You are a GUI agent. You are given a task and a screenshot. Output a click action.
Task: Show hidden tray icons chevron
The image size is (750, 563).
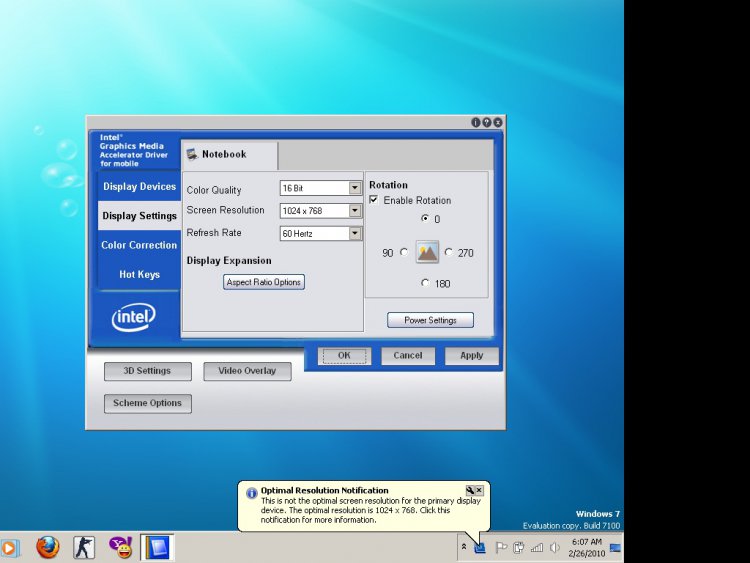point(463,546)
